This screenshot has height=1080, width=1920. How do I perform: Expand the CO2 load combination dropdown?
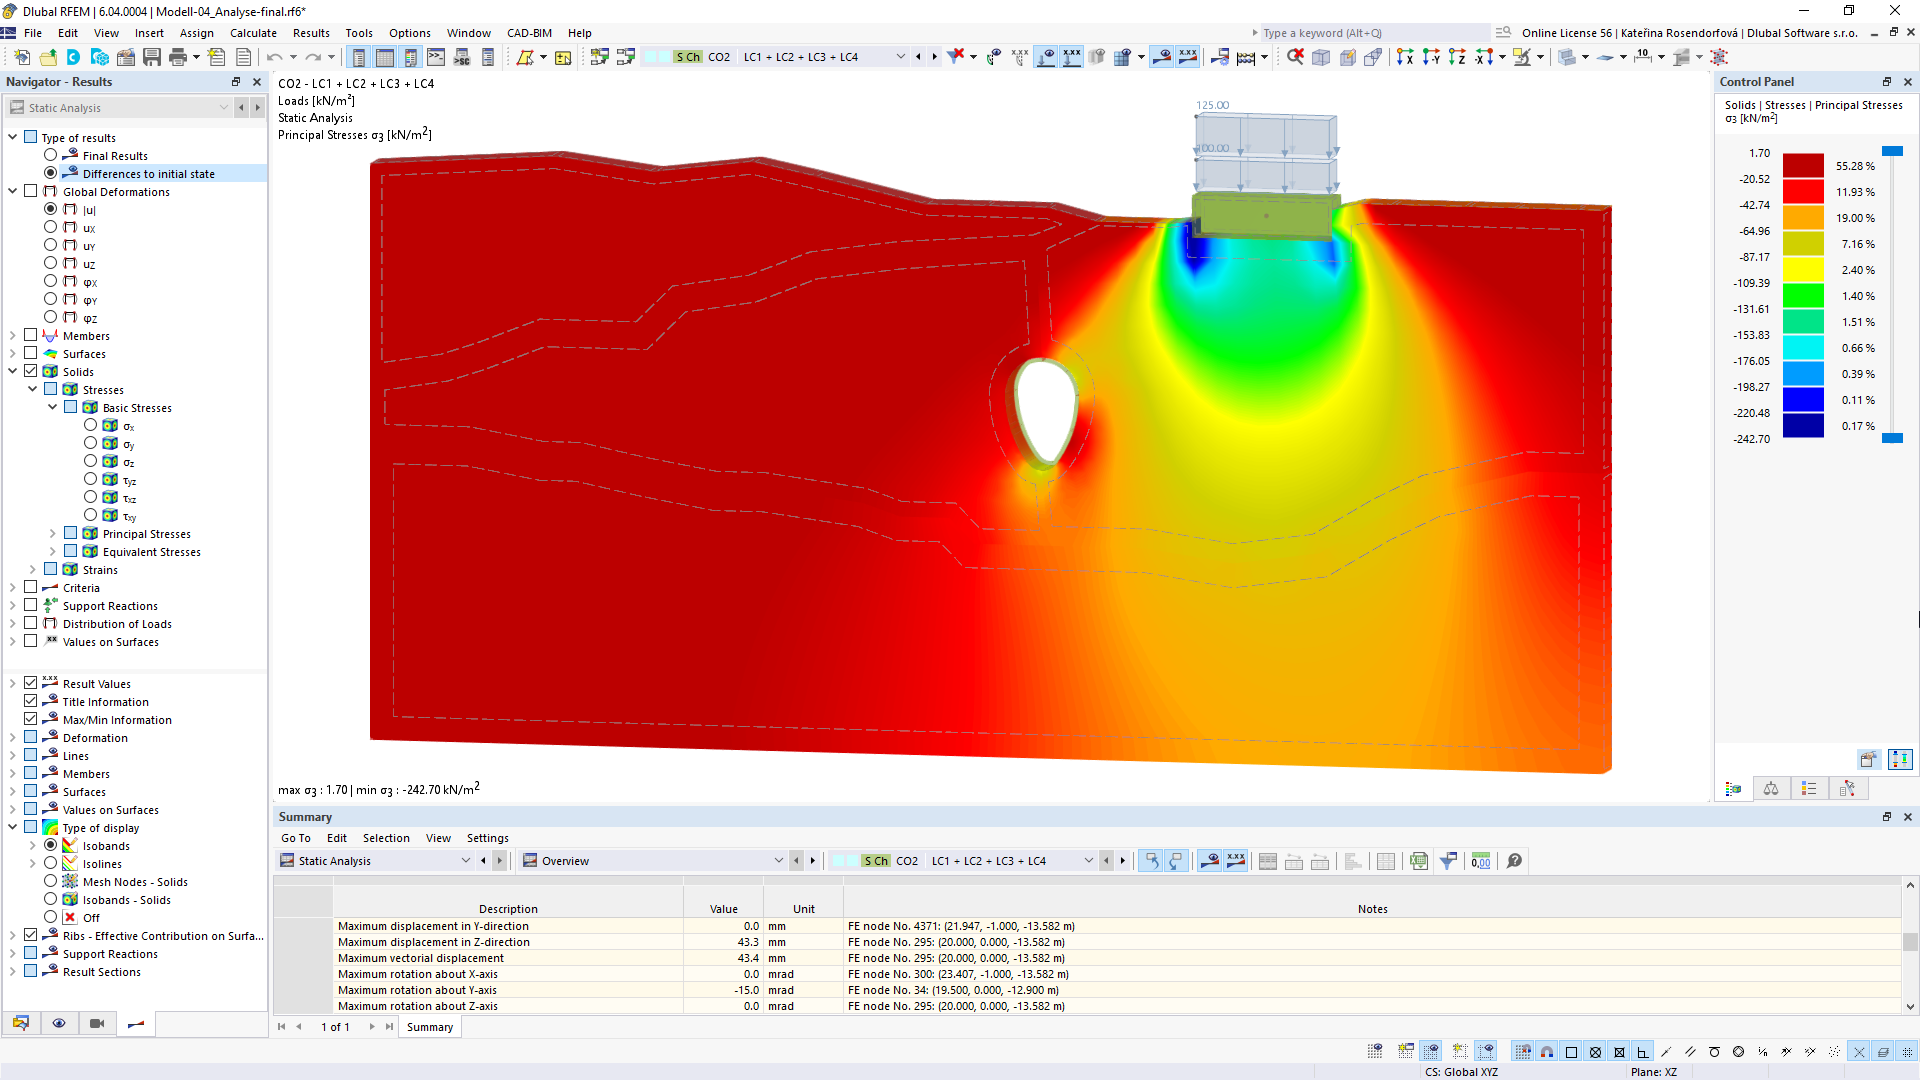click(901, 55)
